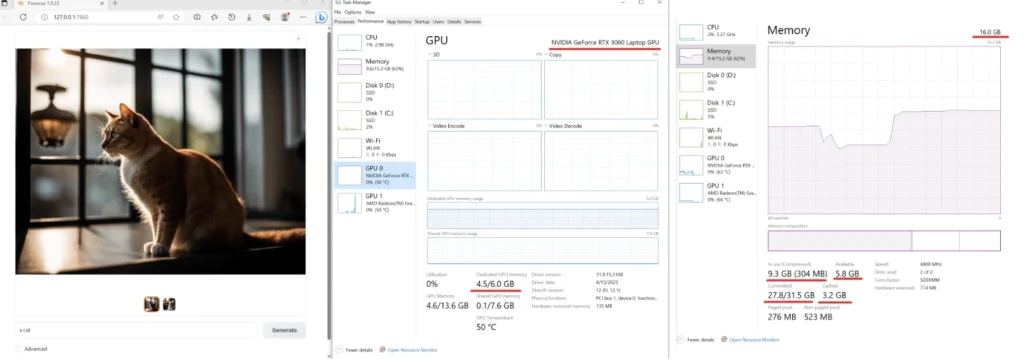Viewport: 1024px width, 361px height.
Task: Open Read Aloud in the address bar
Action: tap(161, 17)
